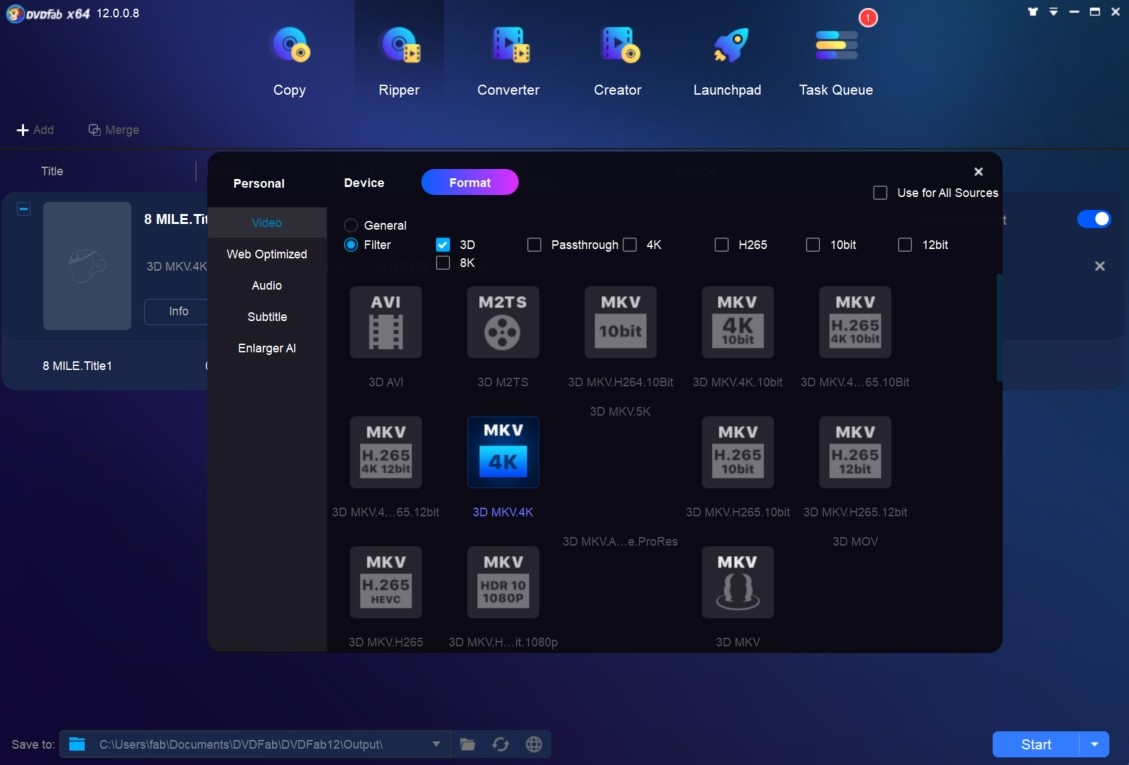Select the General radio button
The width and height of the screenshot is (1129, 765).
(x=351, y=225)
